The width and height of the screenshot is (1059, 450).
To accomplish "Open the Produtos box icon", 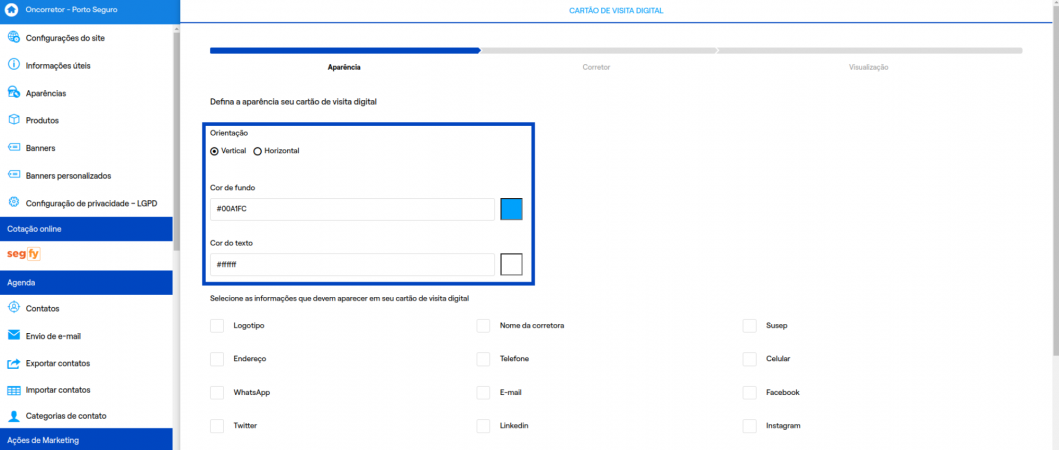I will [x=14, y=120].
